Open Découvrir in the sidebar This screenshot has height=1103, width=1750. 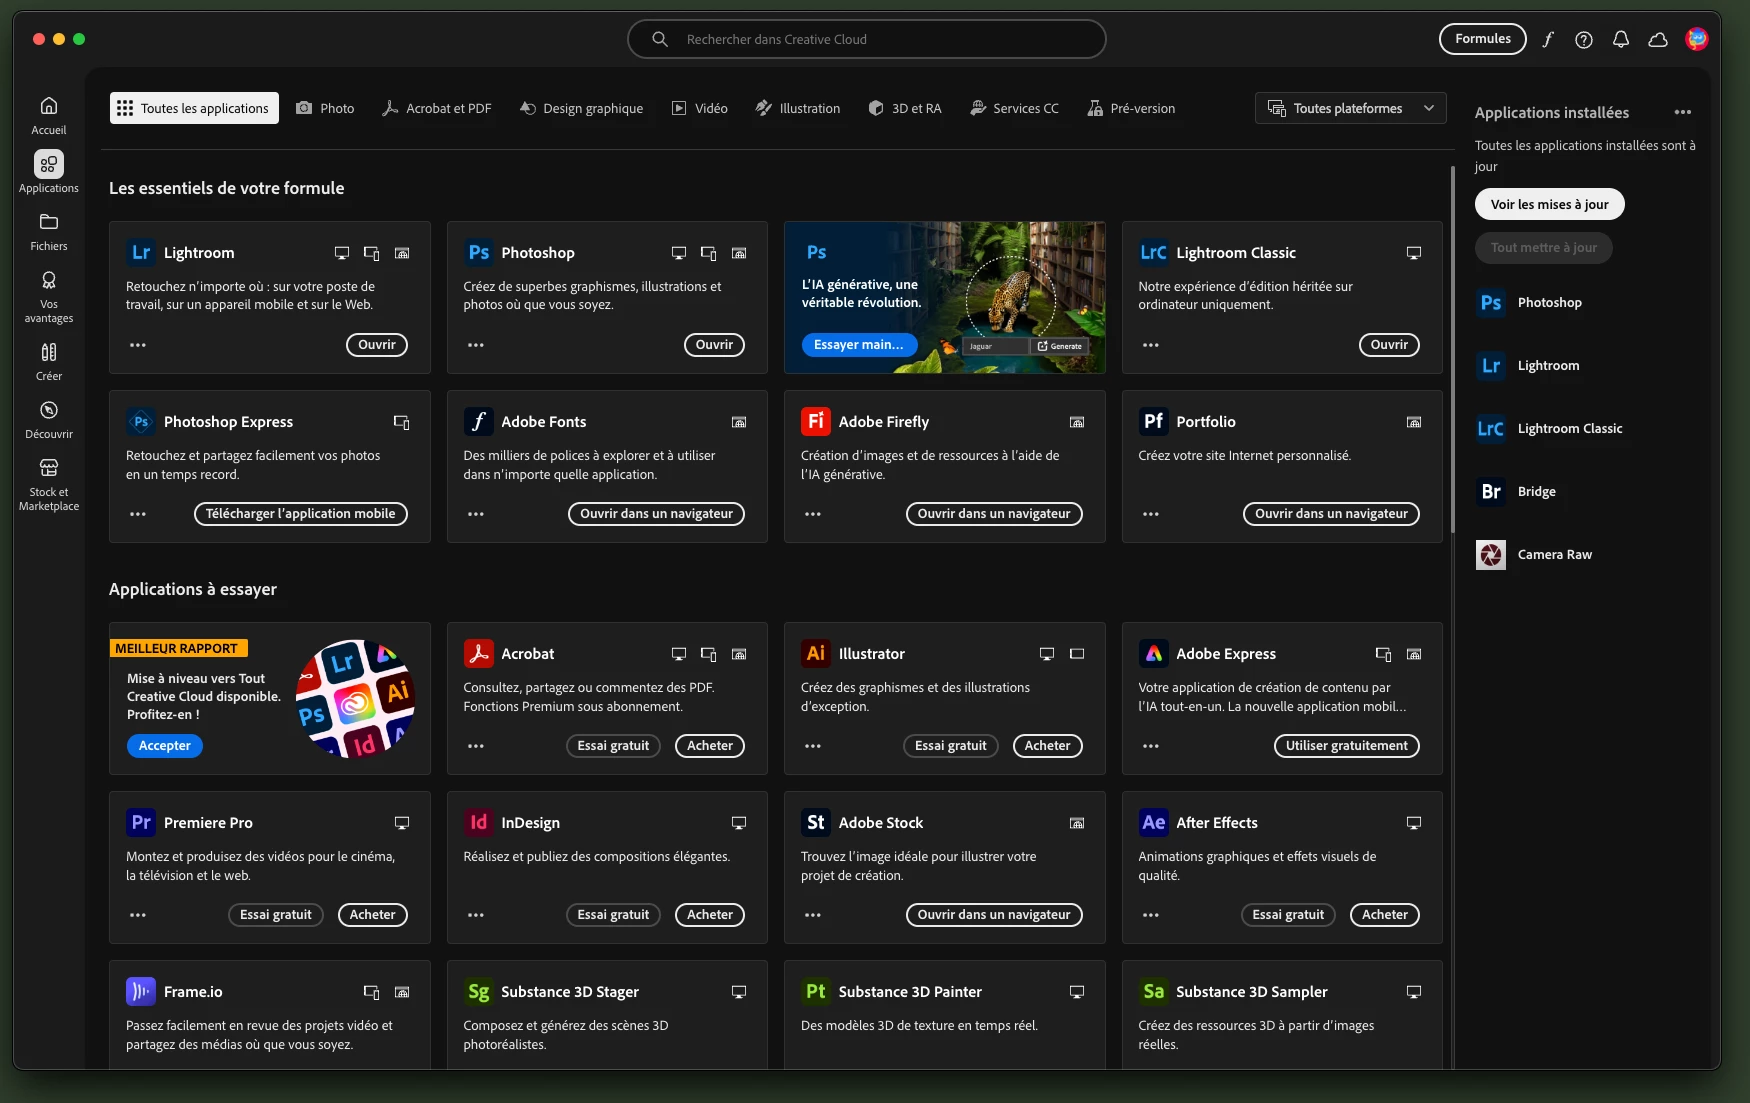pos(48,420)
